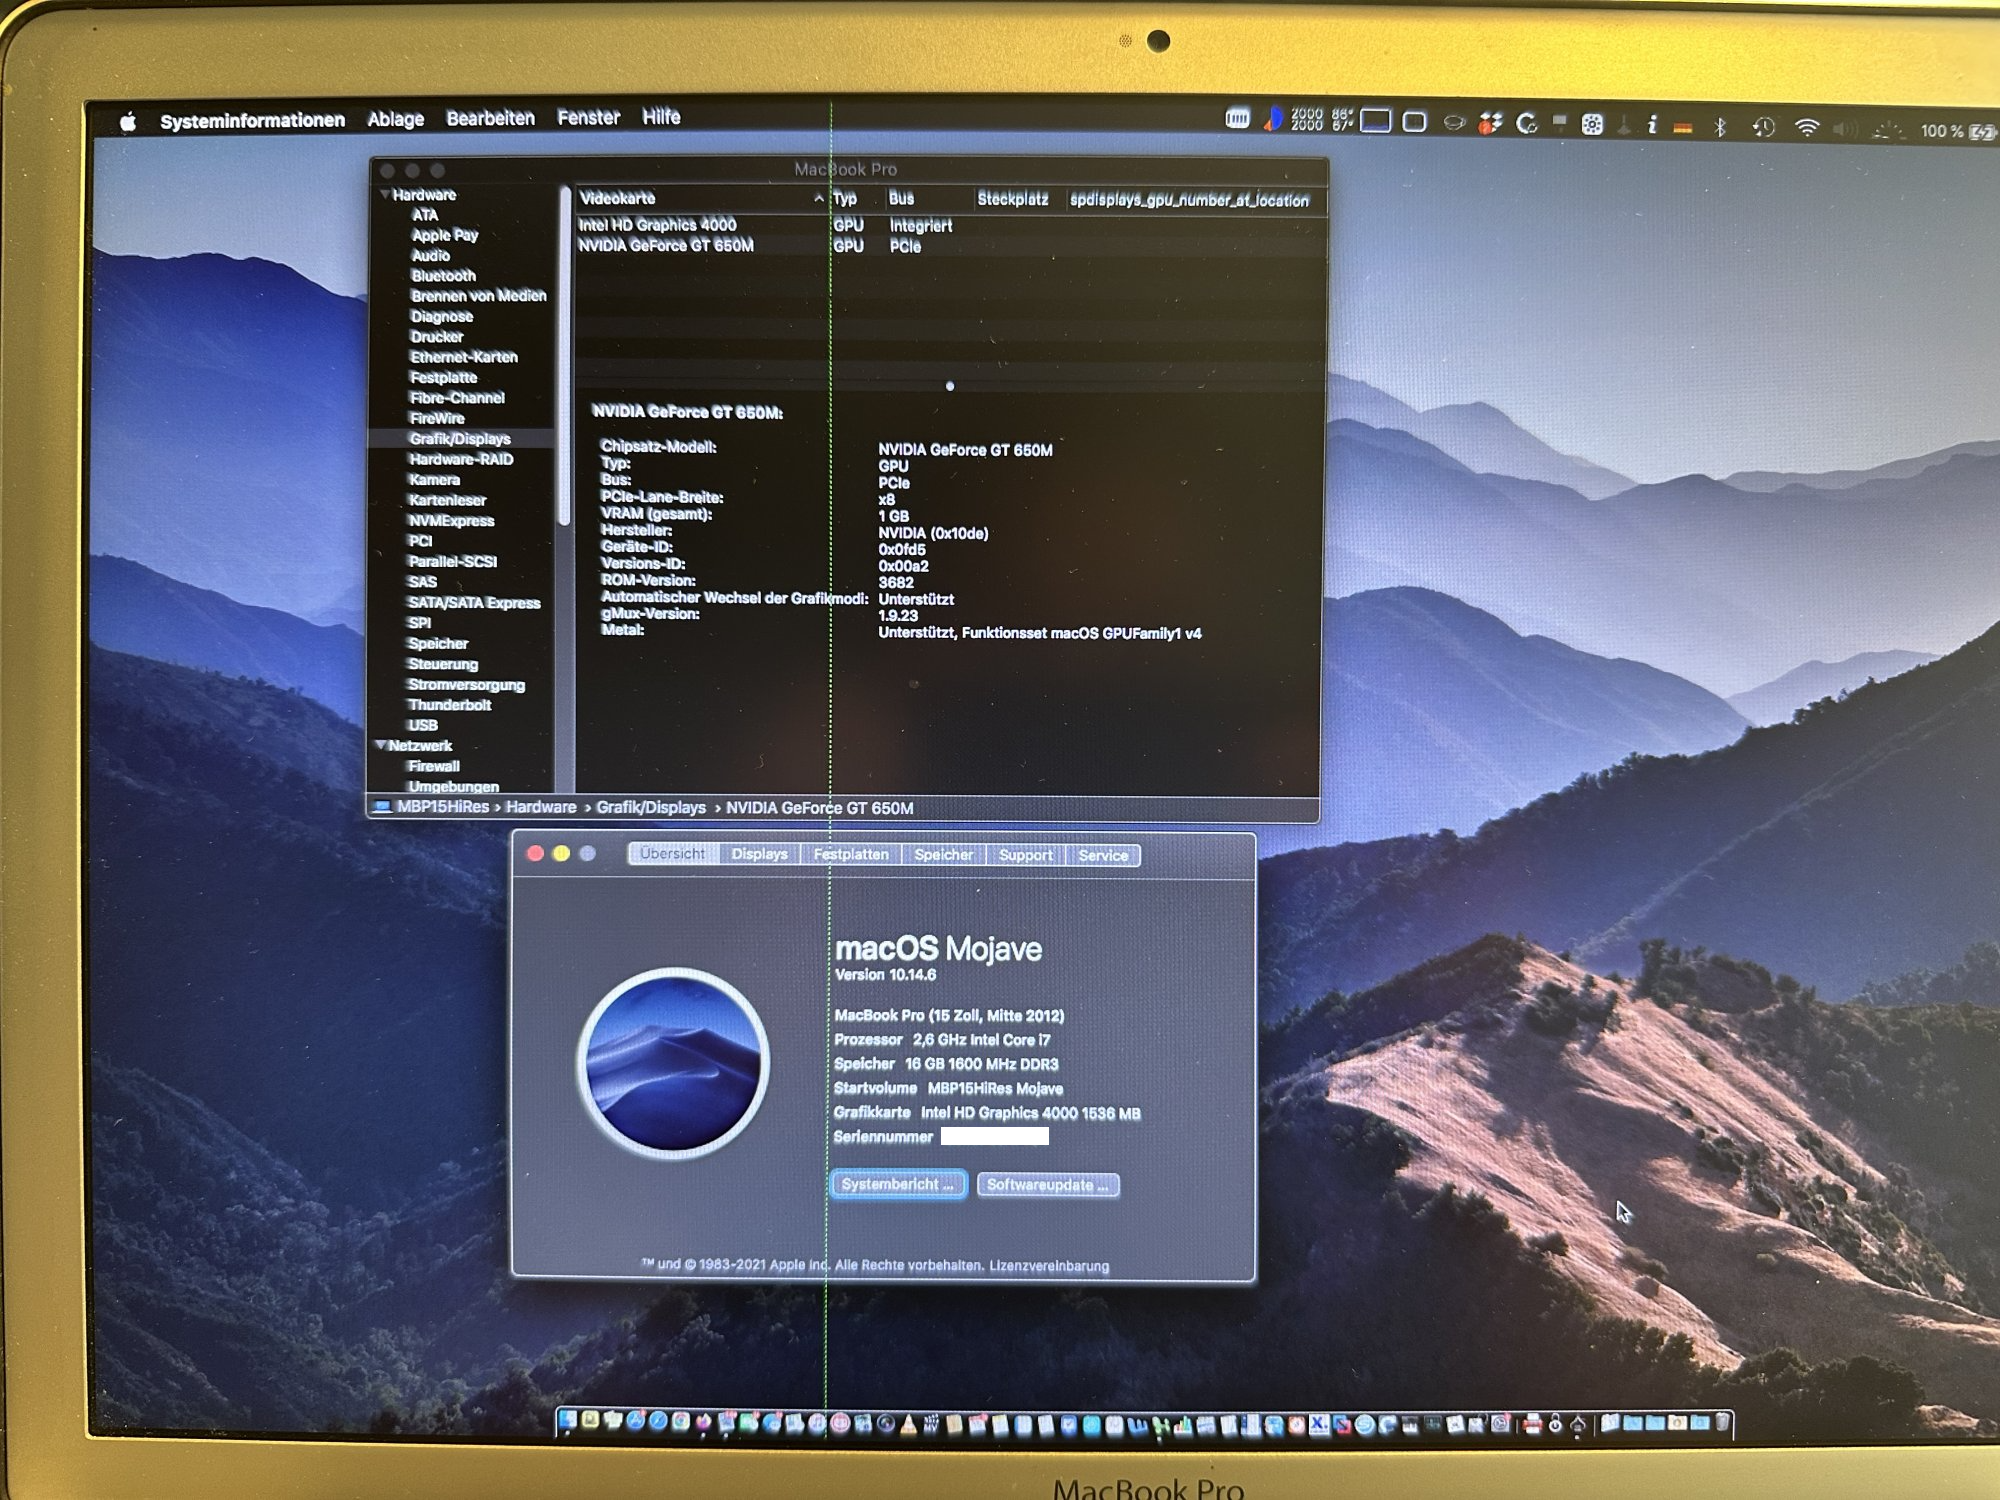Collapse the Hardware section in sidebar
Screen dimensions: 2000x1500
pyautogui.click(x=385, y=195)
